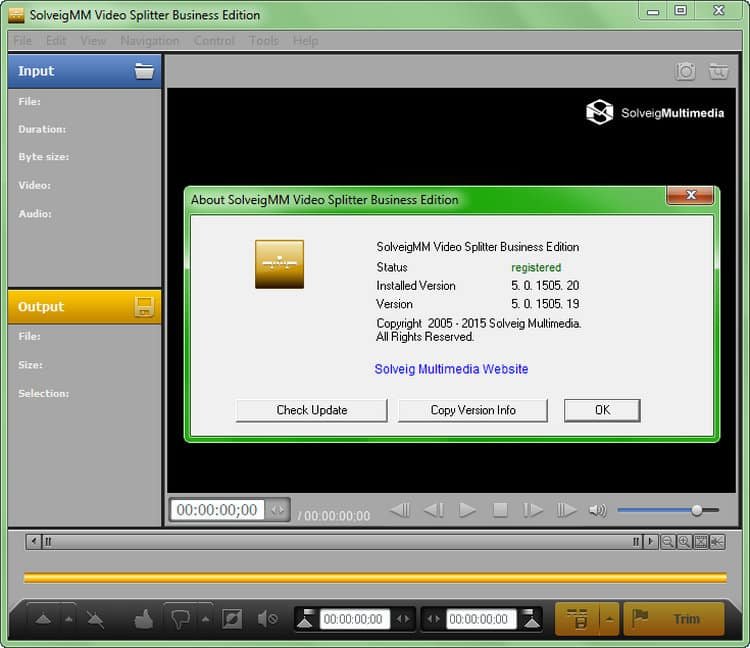Click Installed Version value 5. 0. 1505. 20
The image size is (750, 648).
(545, 286)
